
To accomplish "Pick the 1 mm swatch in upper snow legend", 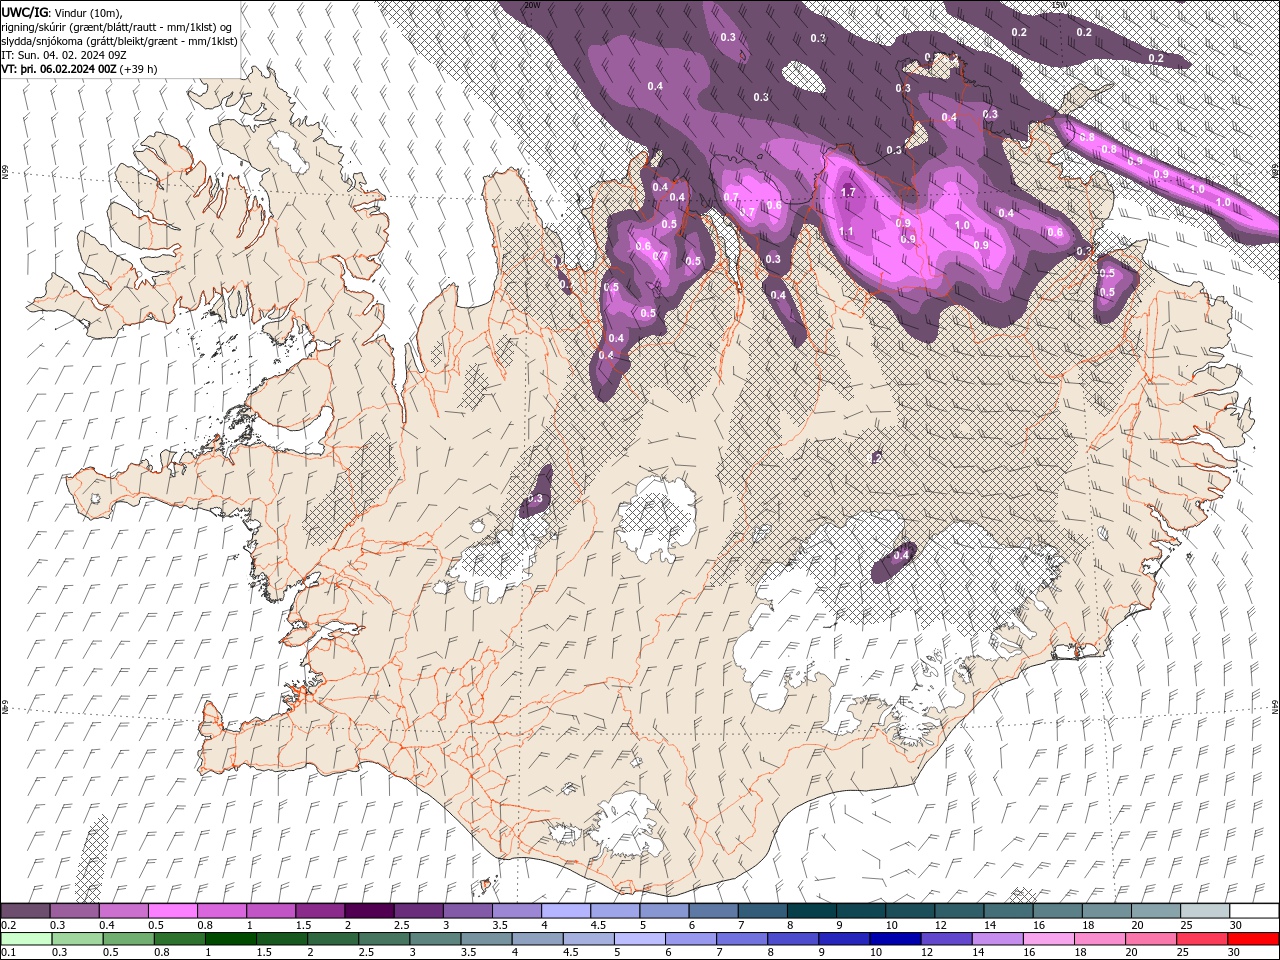I will click(270, 911).
